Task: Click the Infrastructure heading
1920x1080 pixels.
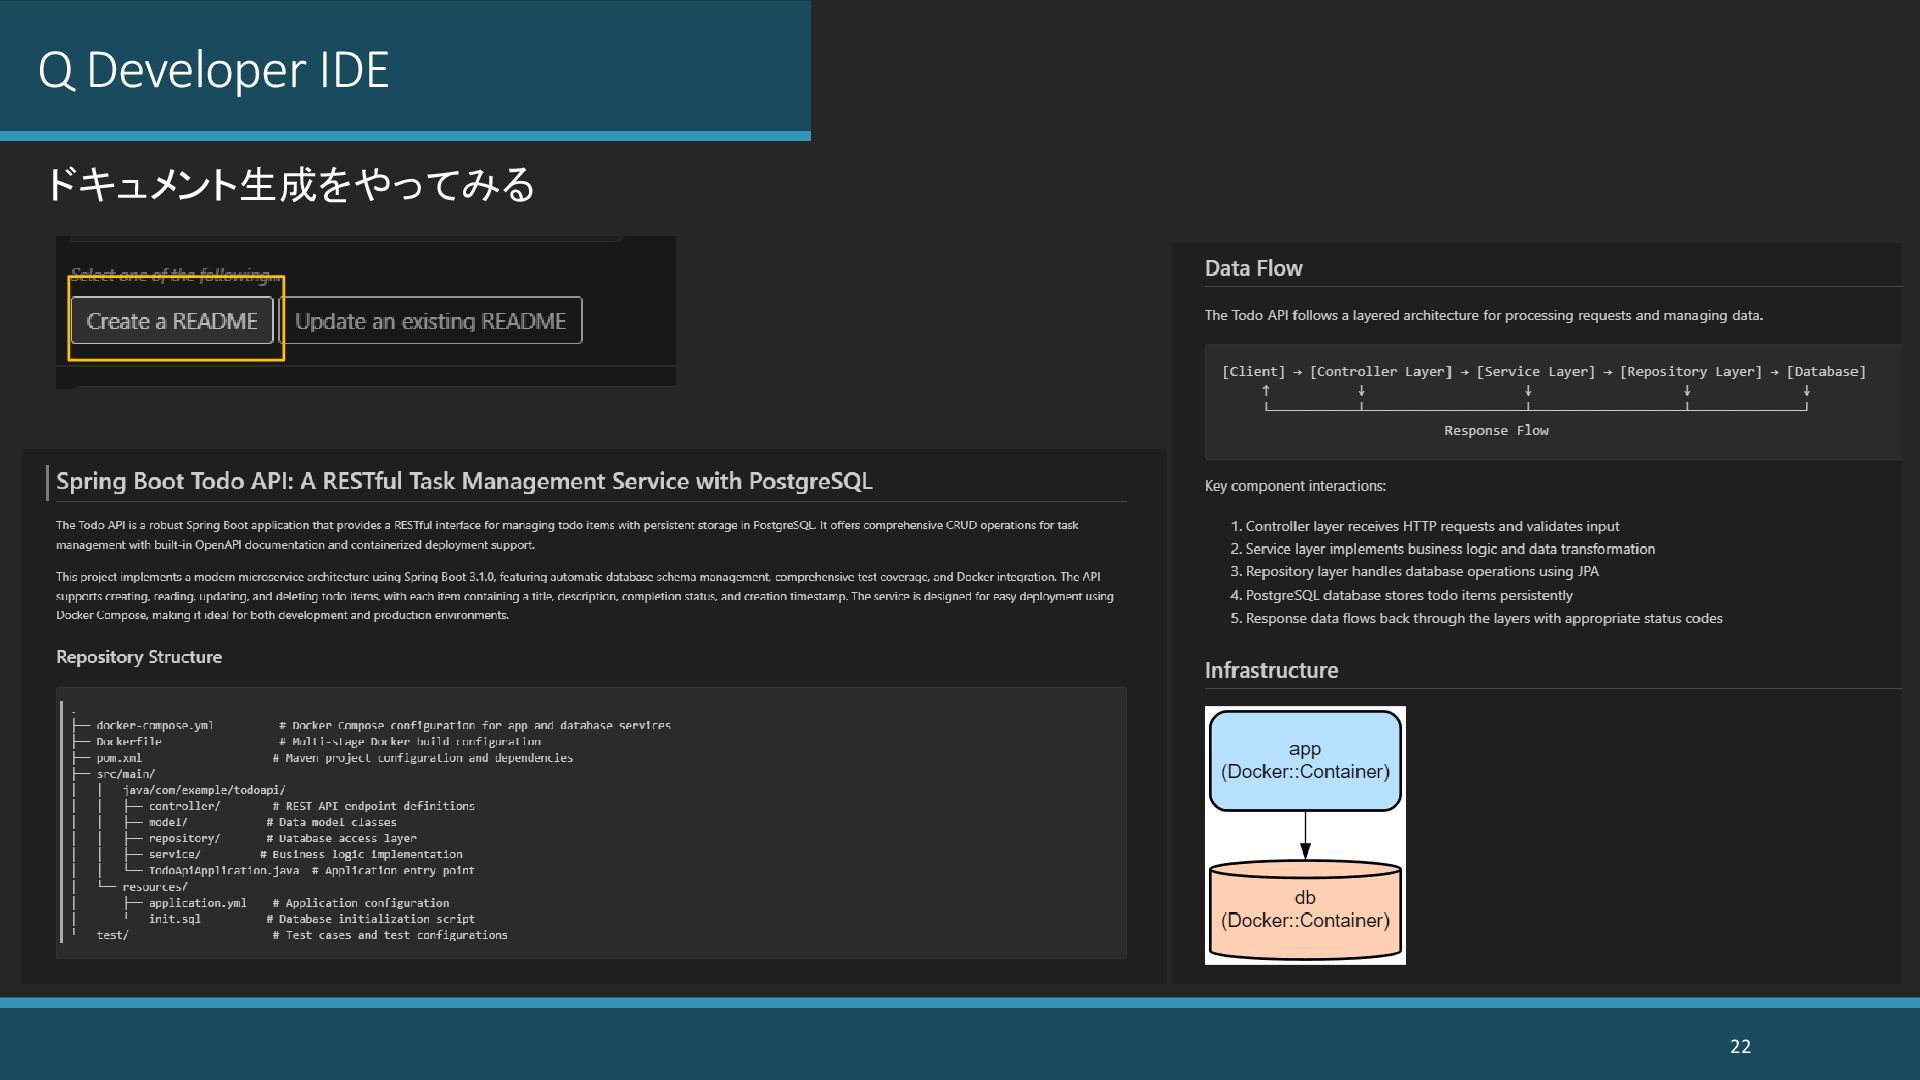Action: 1271,670
